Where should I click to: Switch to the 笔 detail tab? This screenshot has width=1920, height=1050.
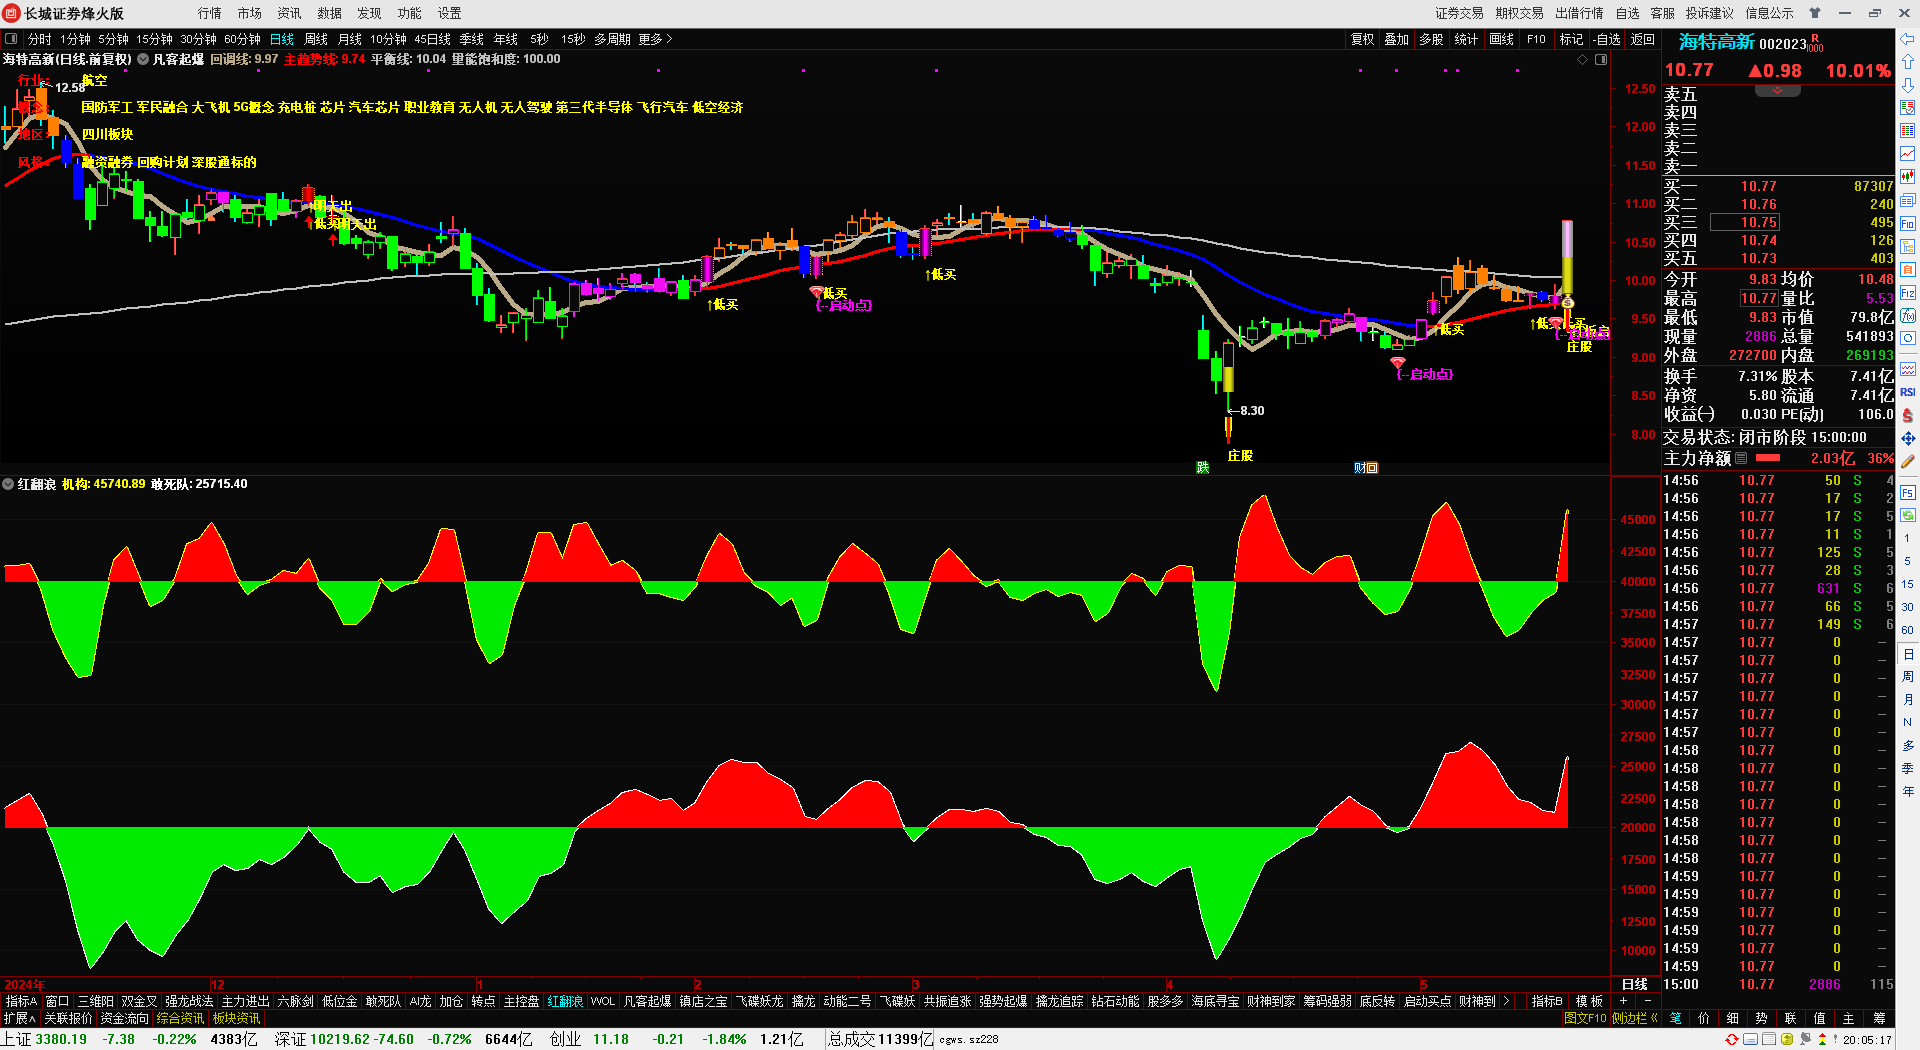(x=1675, y=1018)
